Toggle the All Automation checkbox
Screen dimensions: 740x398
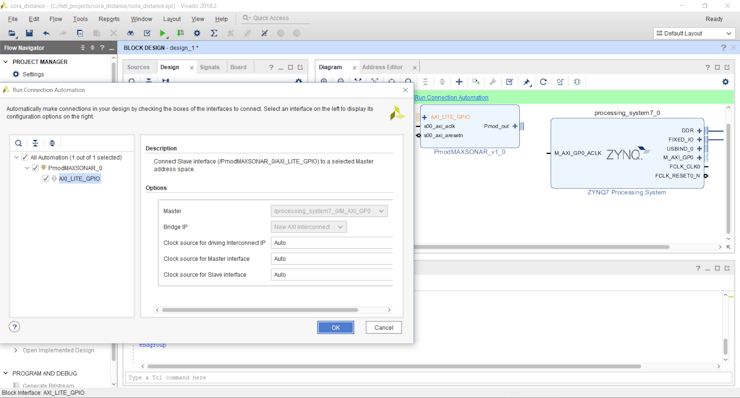[x=25, y=157]
